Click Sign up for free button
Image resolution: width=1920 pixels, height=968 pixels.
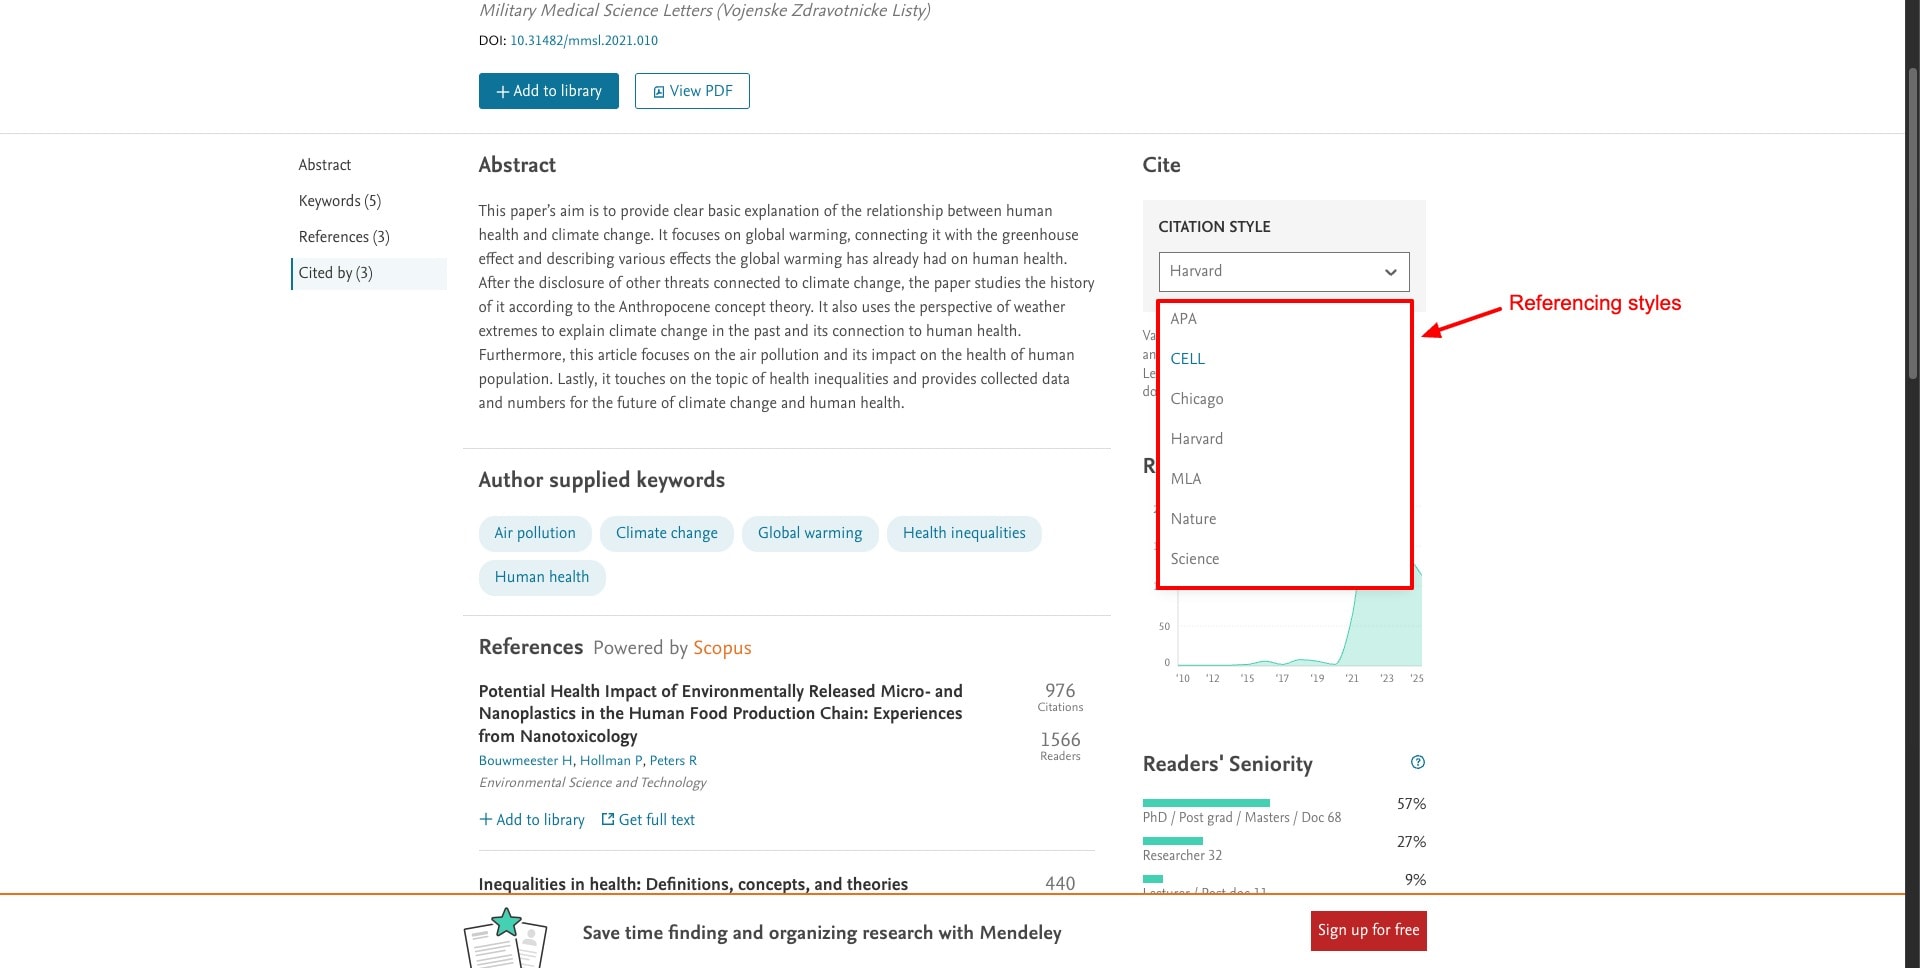click(1368, 931)
